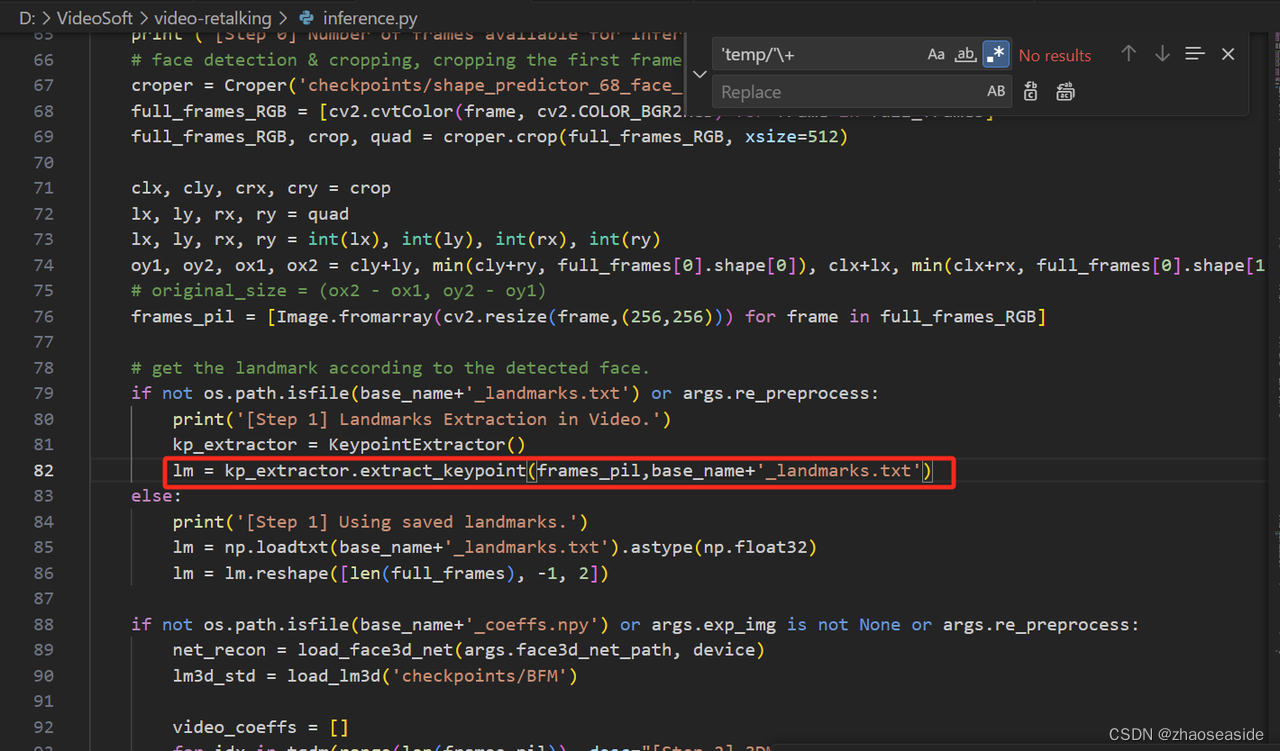Click 'No results' status text
Screen dimensions: 1280x751
pyautogui.click(x=1055, y=56)
